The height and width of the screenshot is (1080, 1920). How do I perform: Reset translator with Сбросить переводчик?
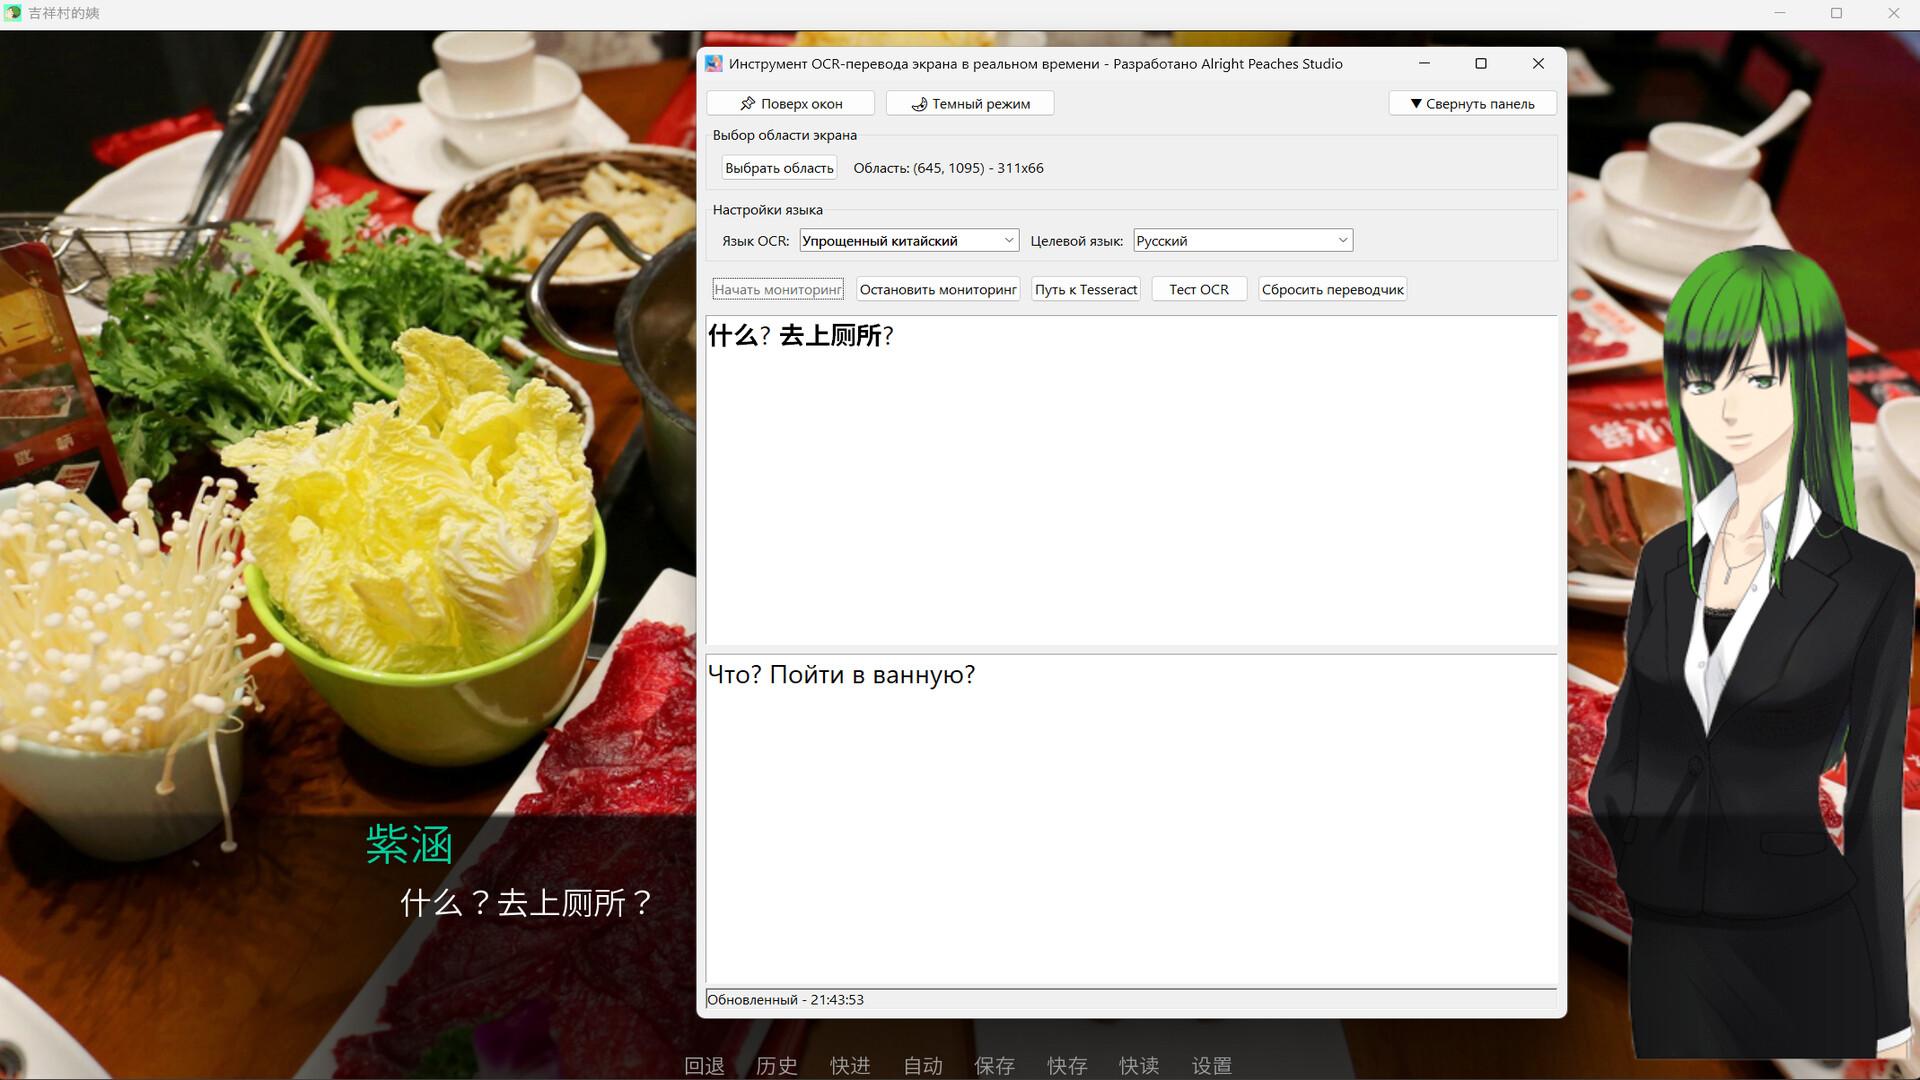coord(1332,289)
